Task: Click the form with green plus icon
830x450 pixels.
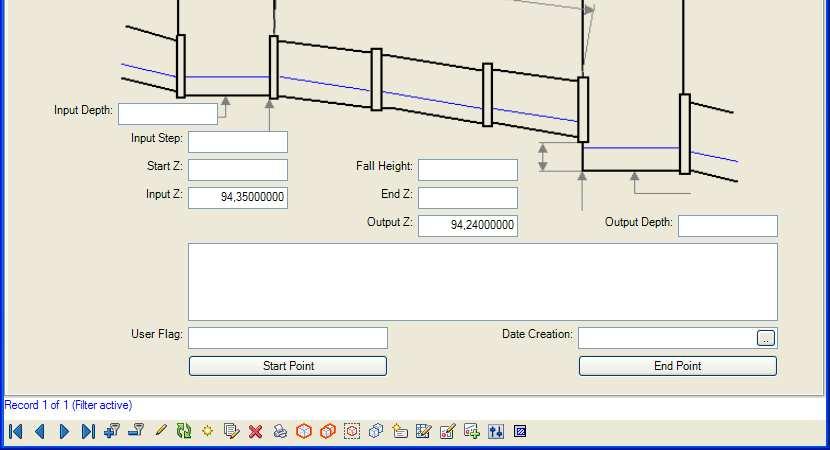Action: (471, 431)
